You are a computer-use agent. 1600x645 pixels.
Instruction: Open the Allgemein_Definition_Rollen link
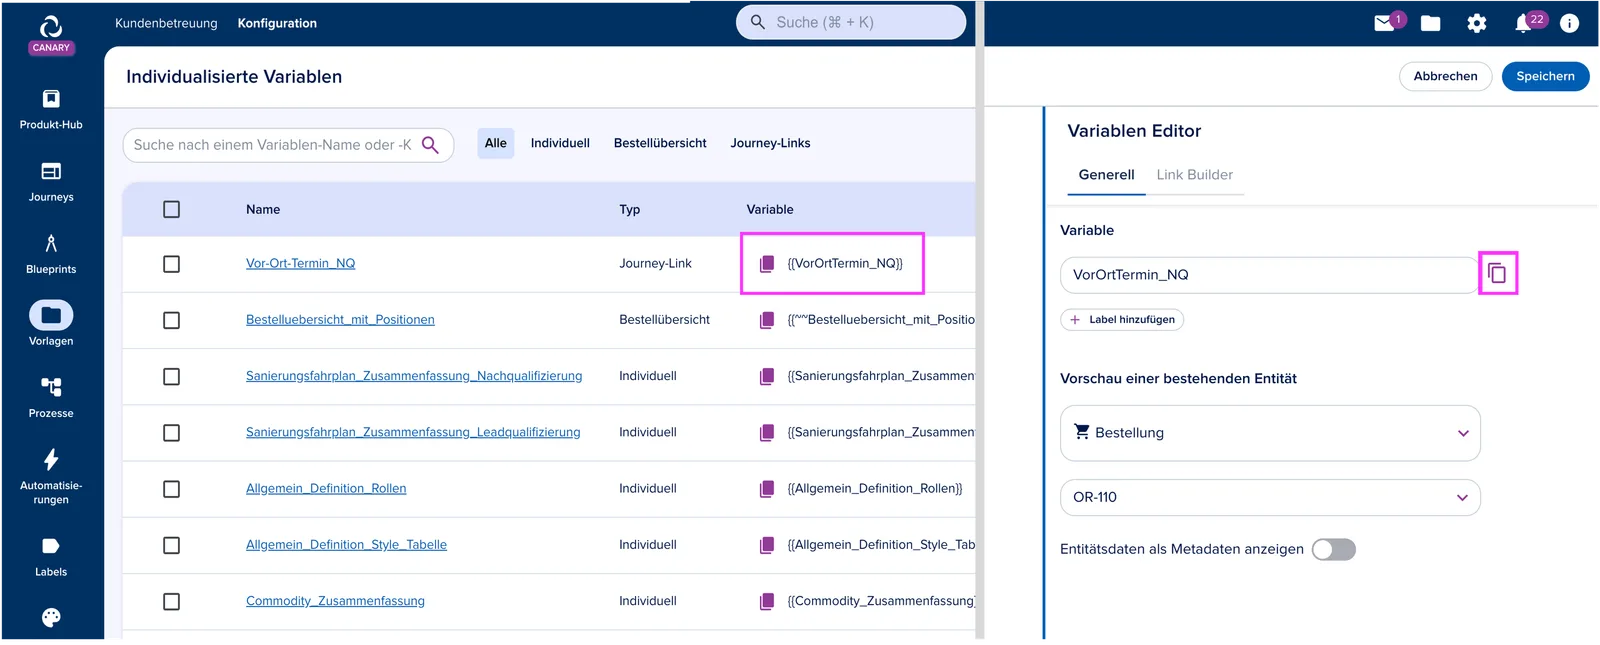coord(326,489)
